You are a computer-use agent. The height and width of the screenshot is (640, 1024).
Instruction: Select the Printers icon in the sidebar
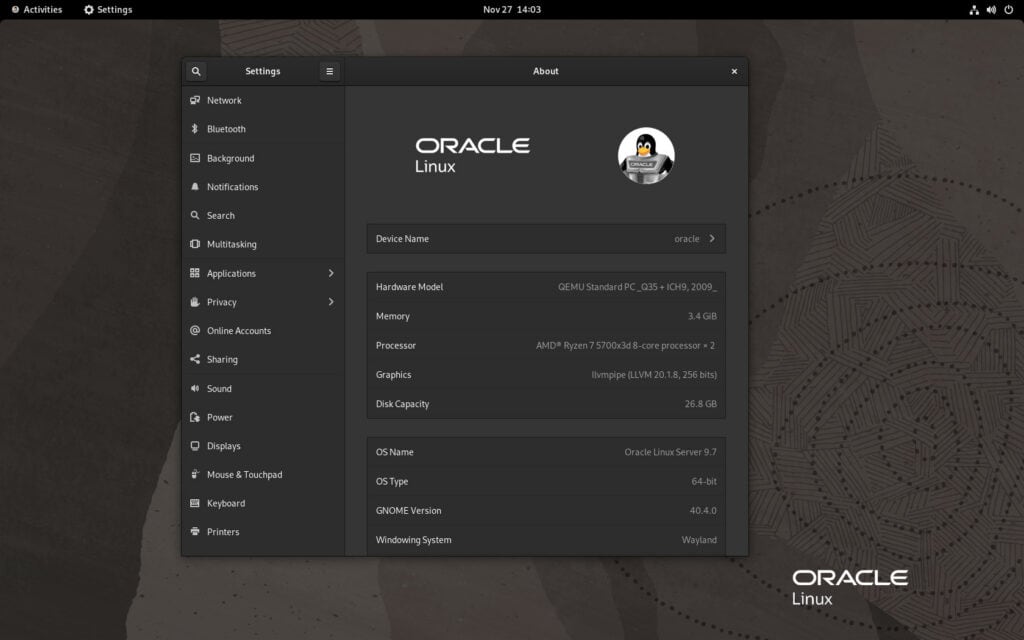[x=194, y=532]
